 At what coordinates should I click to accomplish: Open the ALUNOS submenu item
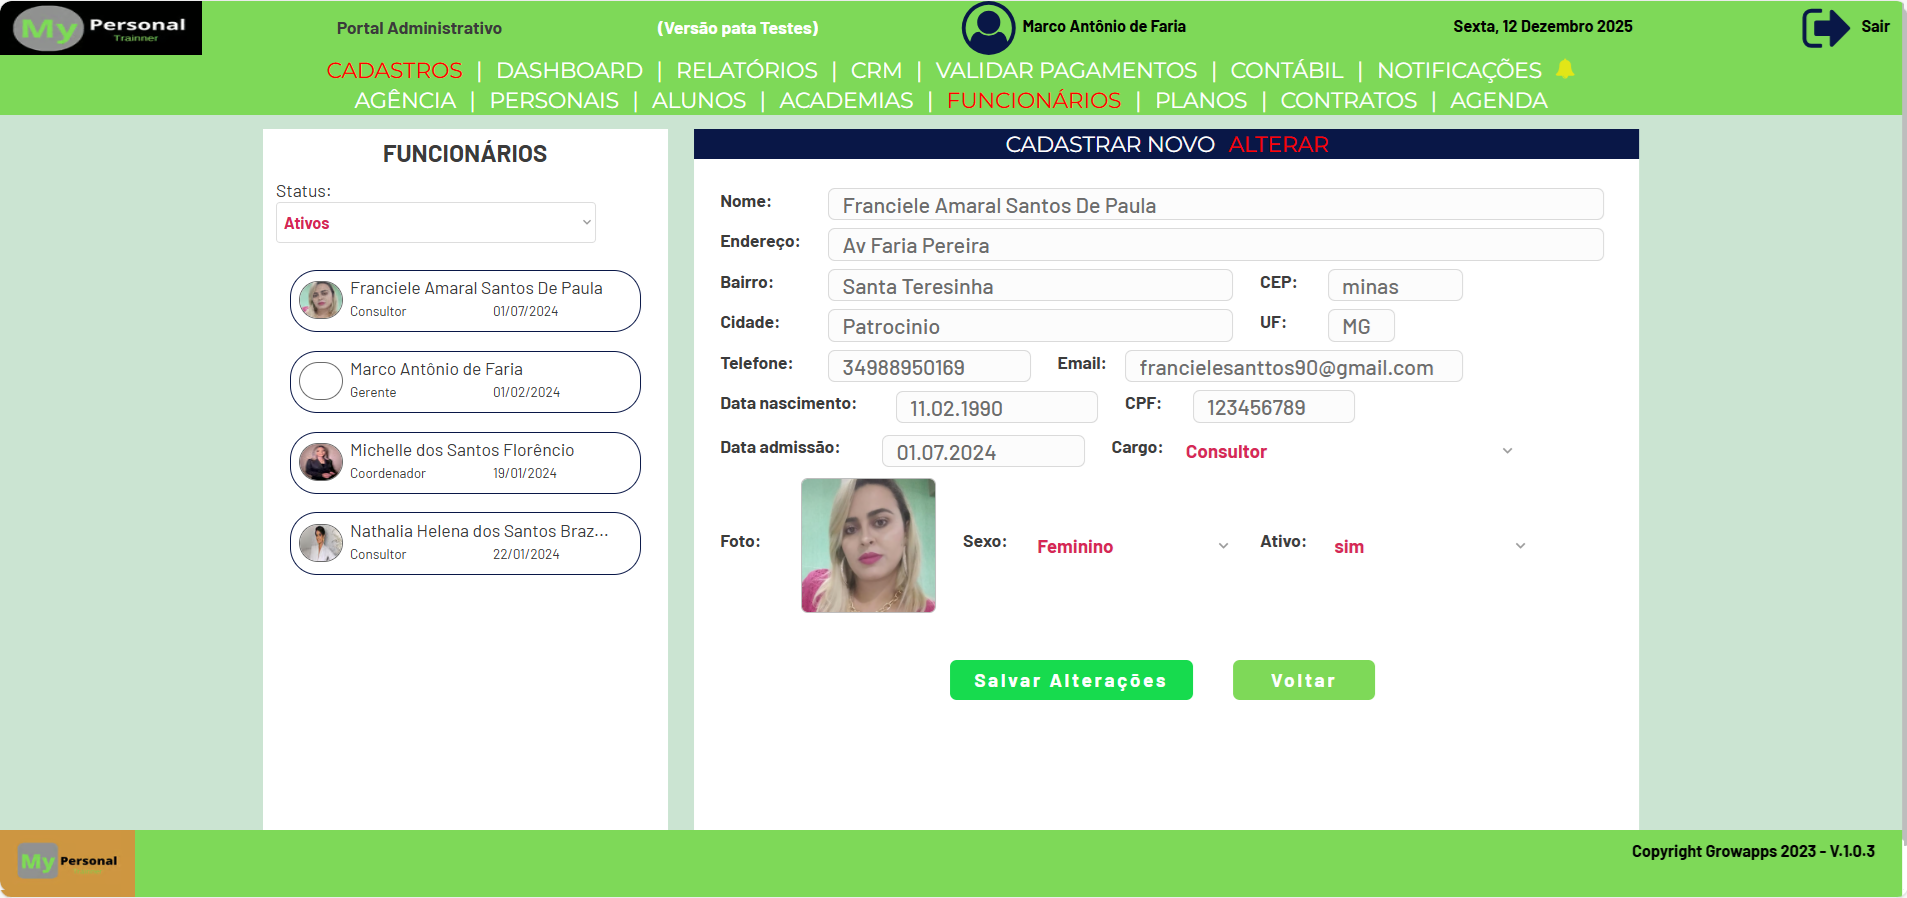click(698, 101)
